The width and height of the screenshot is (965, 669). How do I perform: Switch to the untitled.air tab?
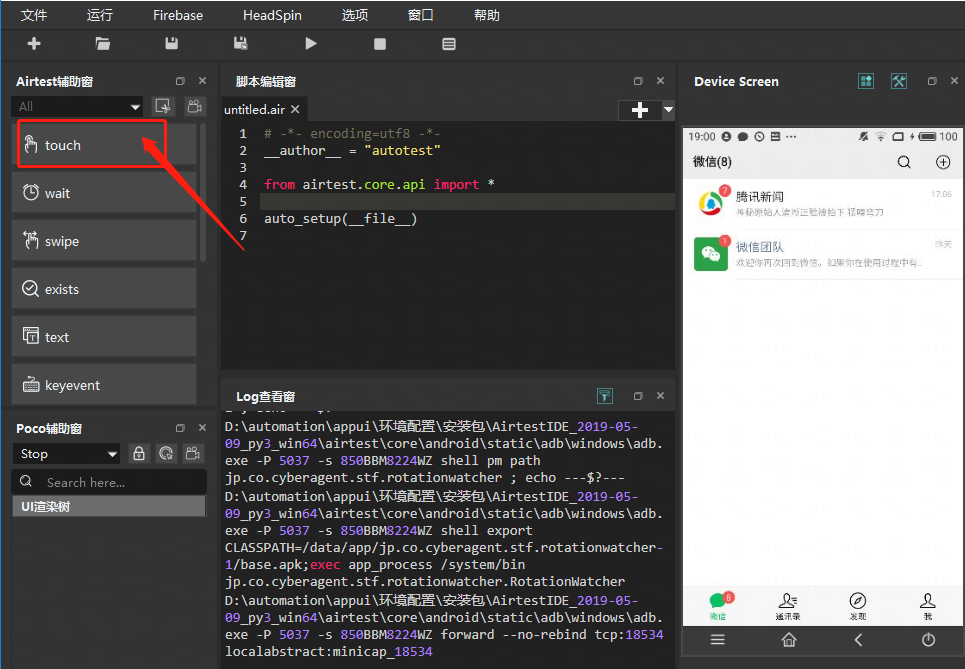pos(255,110)
